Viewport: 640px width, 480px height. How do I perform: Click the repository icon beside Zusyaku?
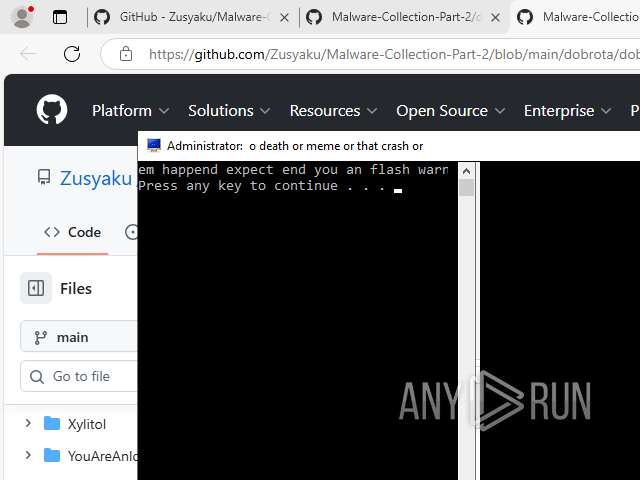click(x=44, y=178)
